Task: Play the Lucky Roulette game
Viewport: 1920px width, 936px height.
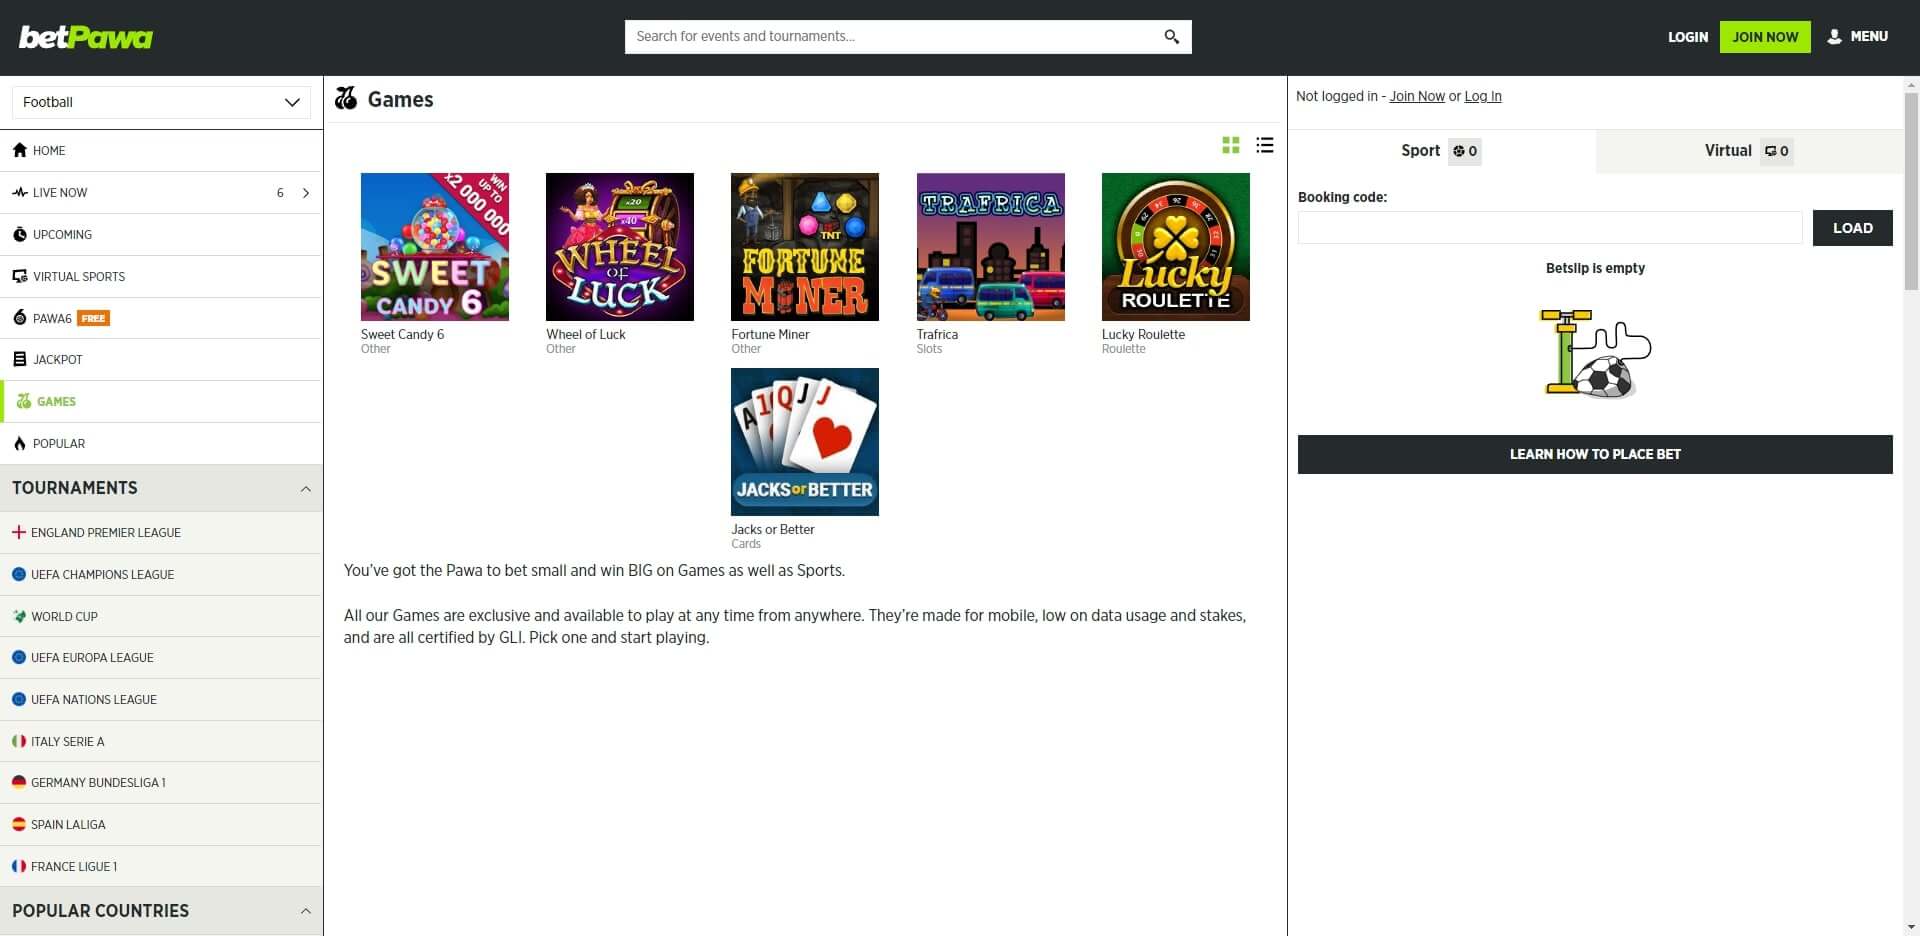Action: (x=1175, y=247)
